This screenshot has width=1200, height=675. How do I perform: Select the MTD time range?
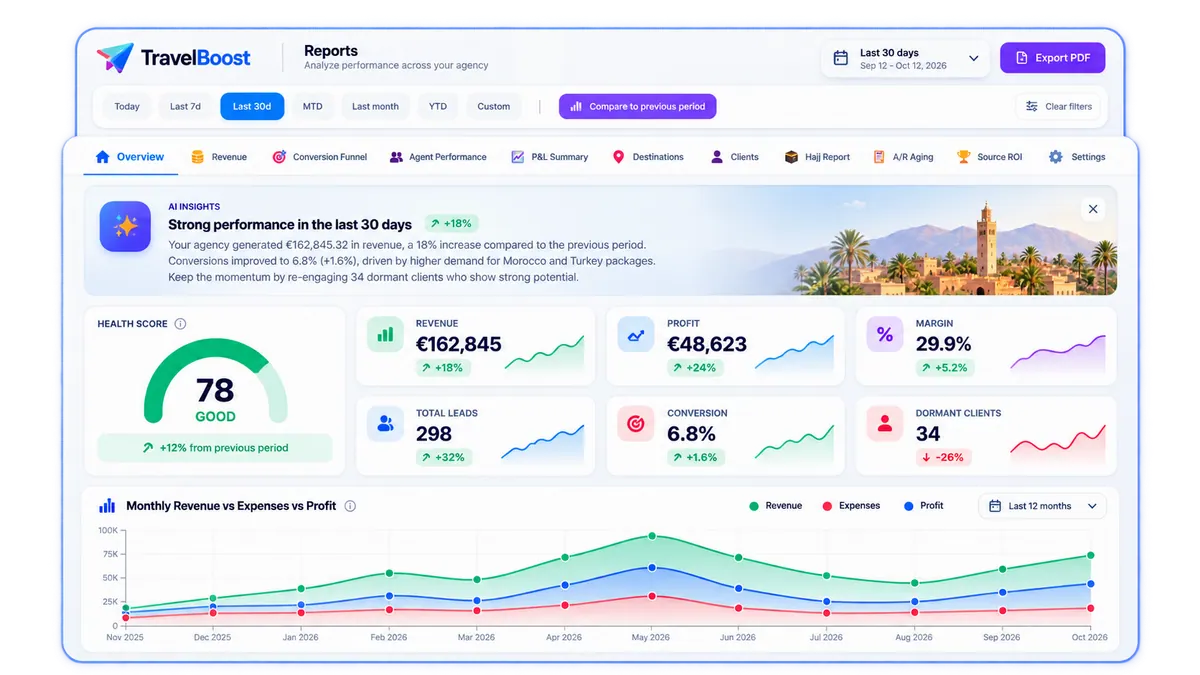pyautogui.click(x=313, y=106)
